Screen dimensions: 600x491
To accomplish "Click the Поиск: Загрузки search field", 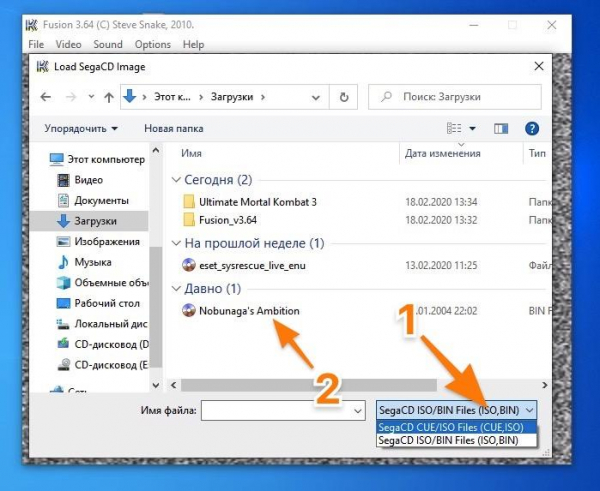I will click(455, 97).
